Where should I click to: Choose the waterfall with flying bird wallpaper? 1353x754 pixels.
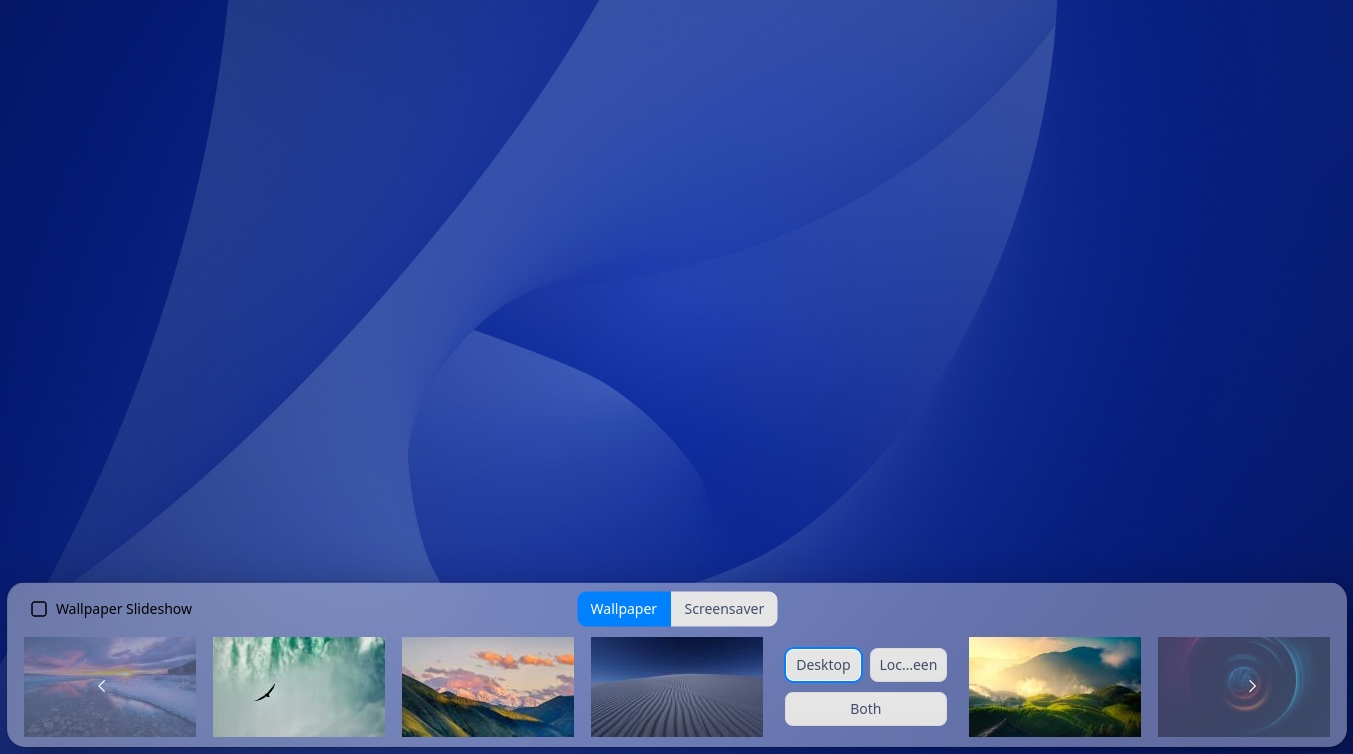[x=298, y=686]
